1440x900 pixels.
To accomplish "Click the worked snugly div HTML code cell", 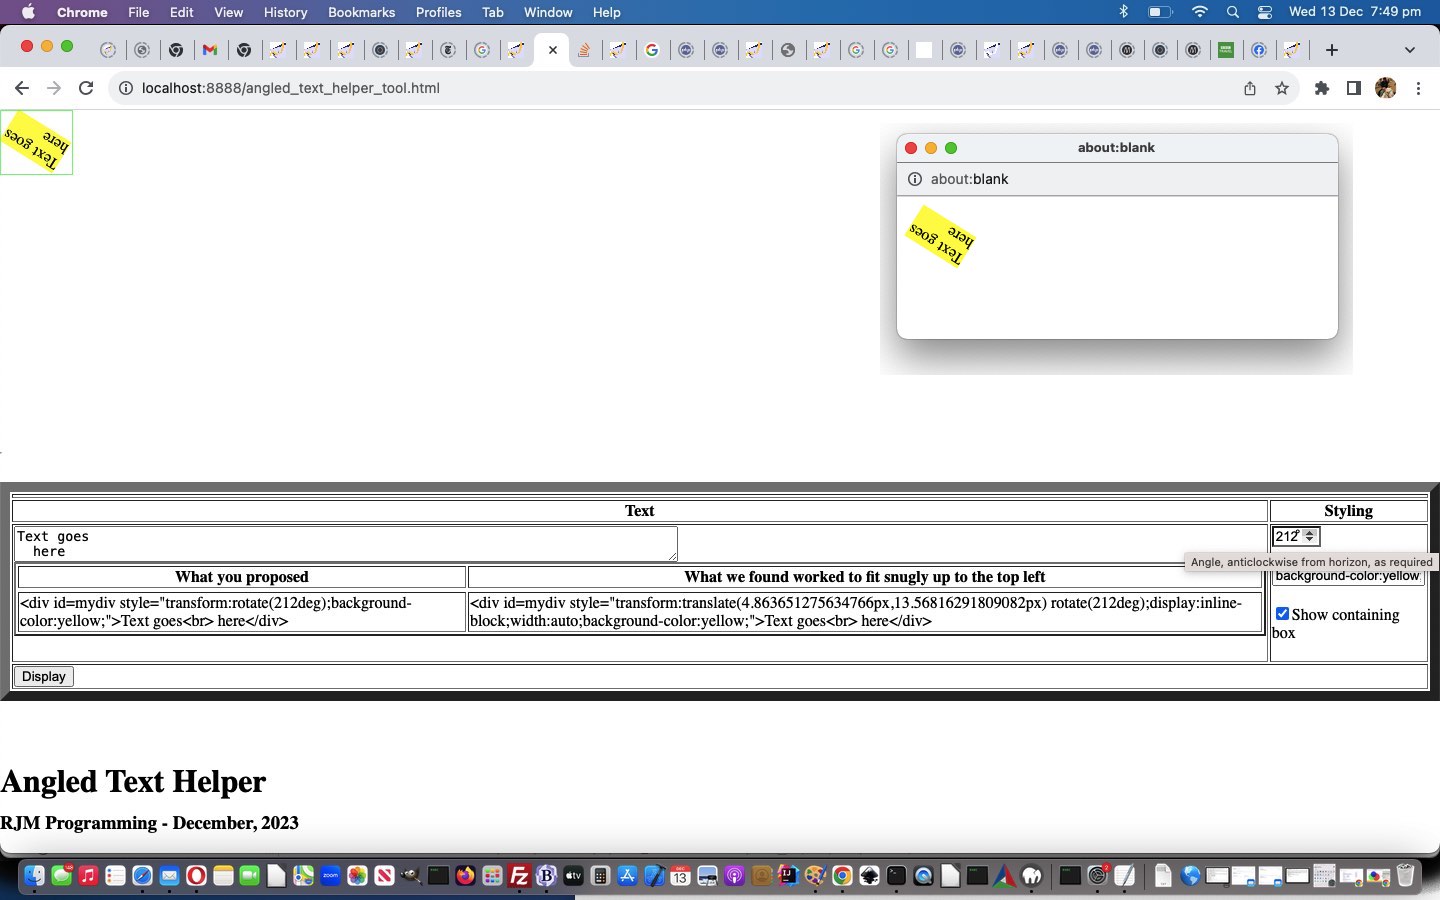I will click(865, 612).
